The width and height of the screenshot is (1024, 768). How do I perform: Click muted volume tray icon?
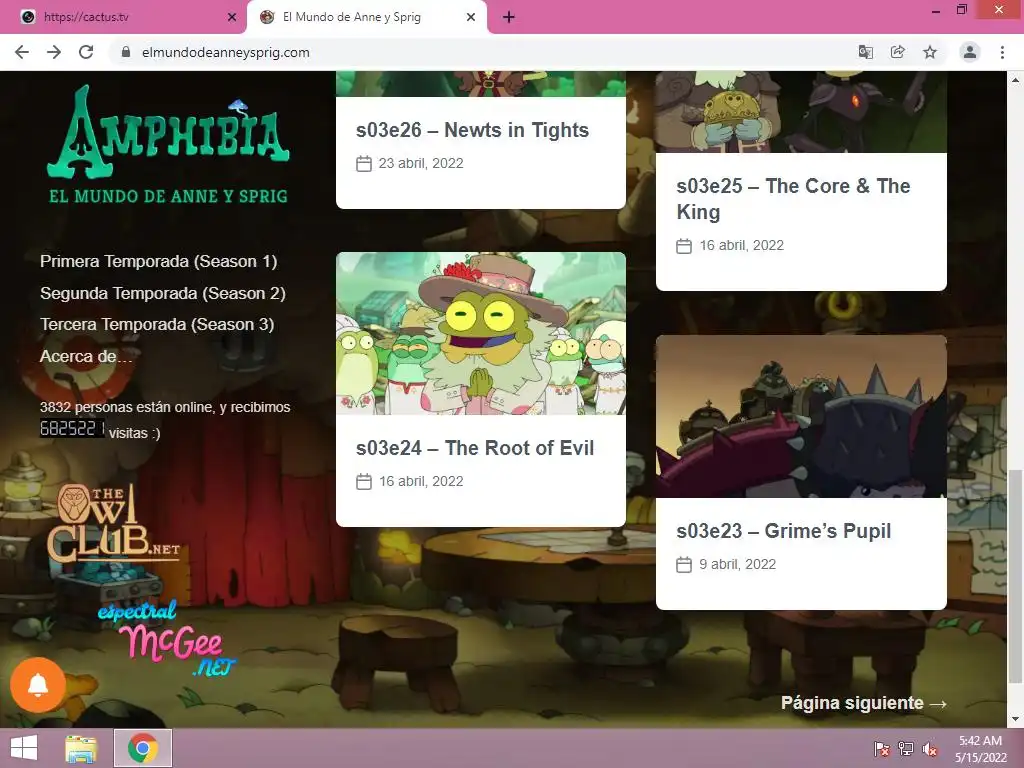(x=930, y=748)
